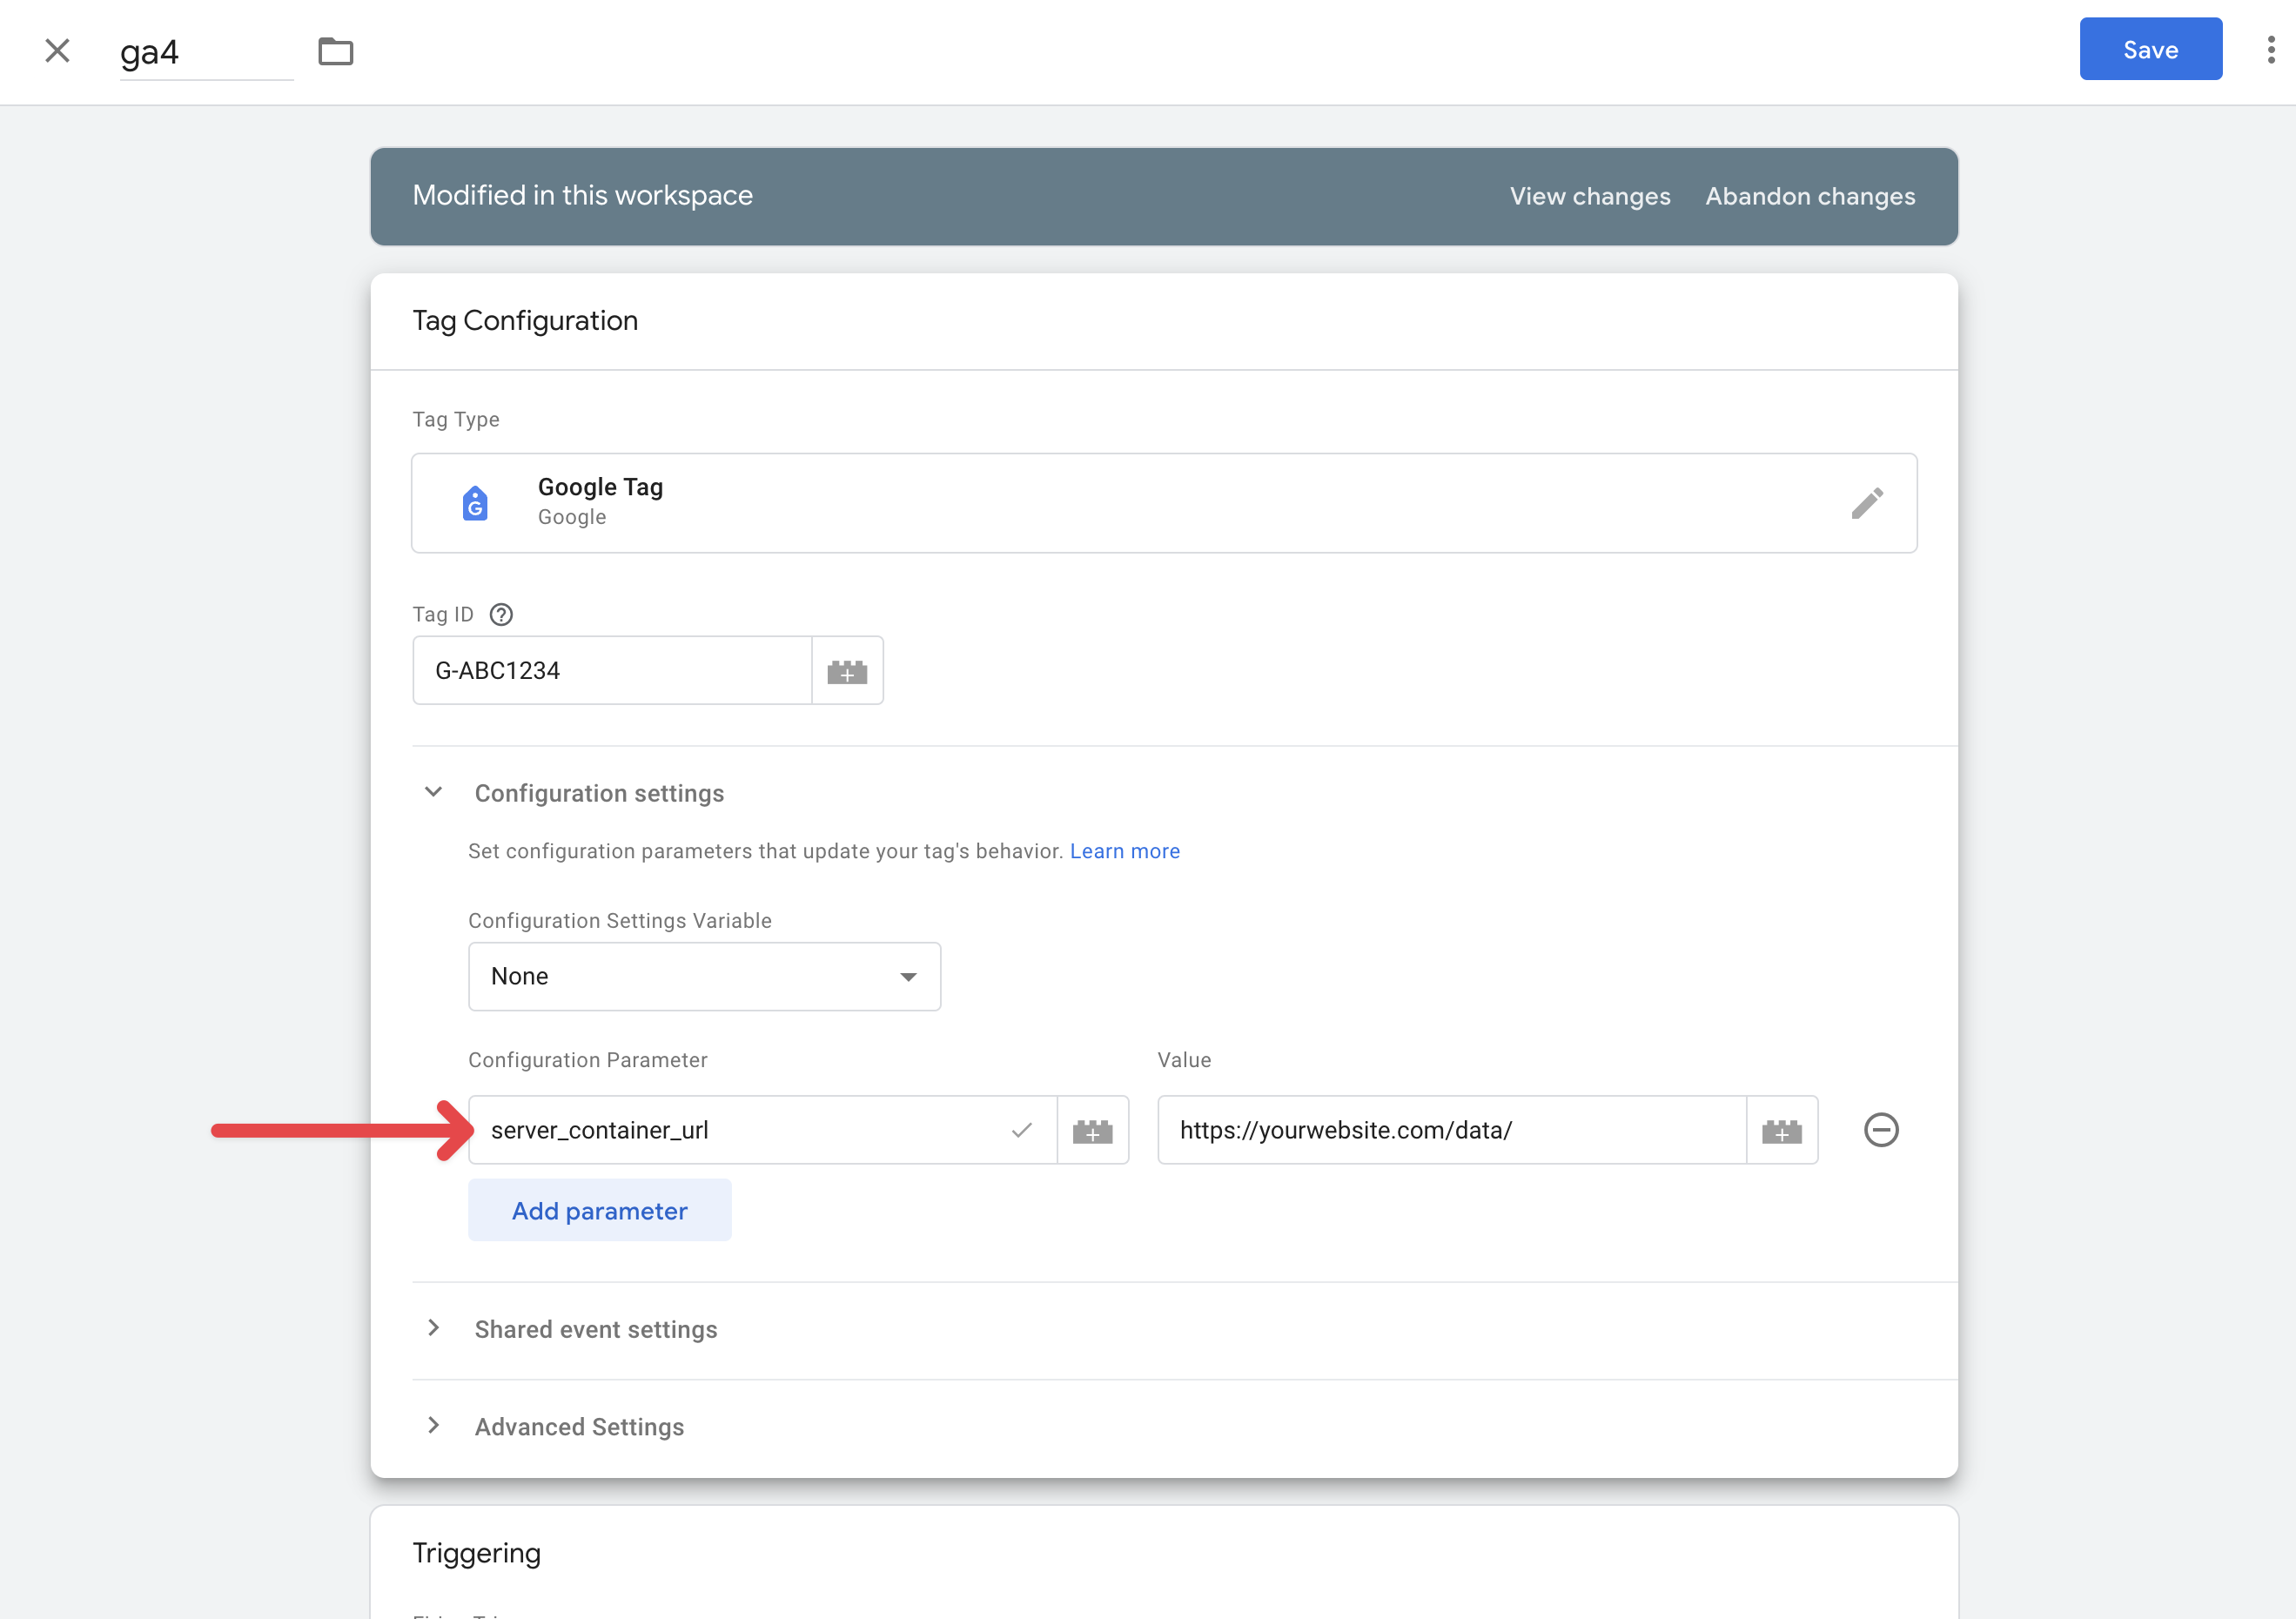Click Add parameter button
The height and width of the screenshot is (1619, 2296).
(x=599, y=1210)
